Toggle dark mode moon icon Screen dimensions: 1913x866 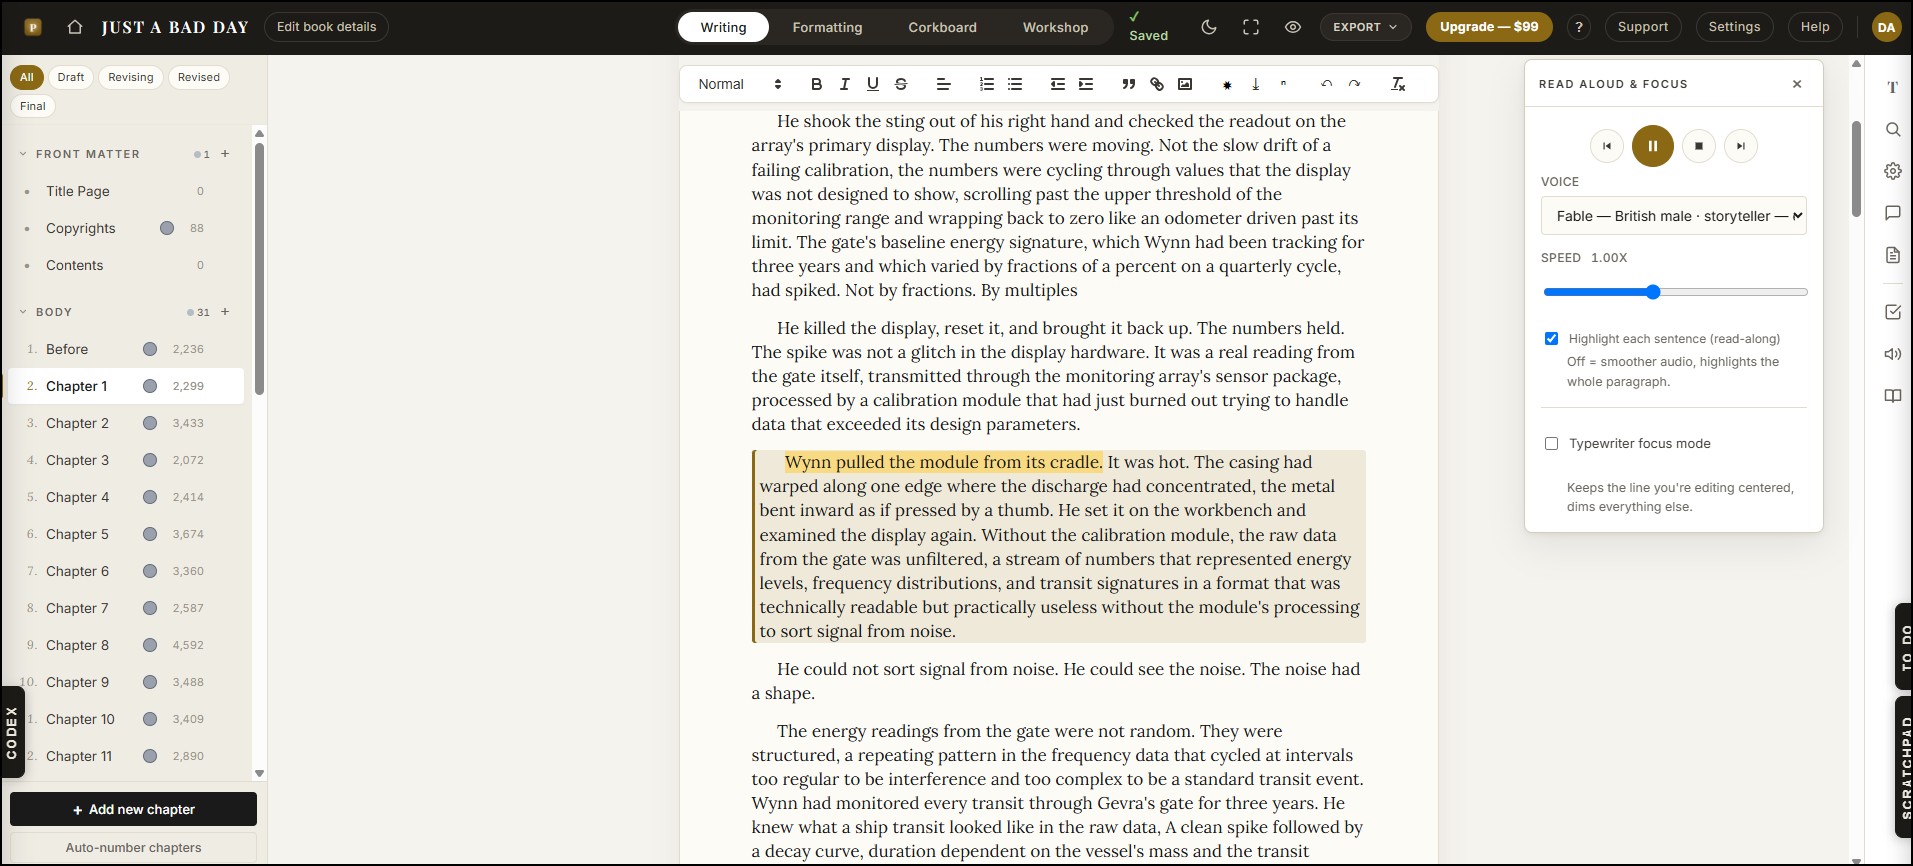(1209, 27)
